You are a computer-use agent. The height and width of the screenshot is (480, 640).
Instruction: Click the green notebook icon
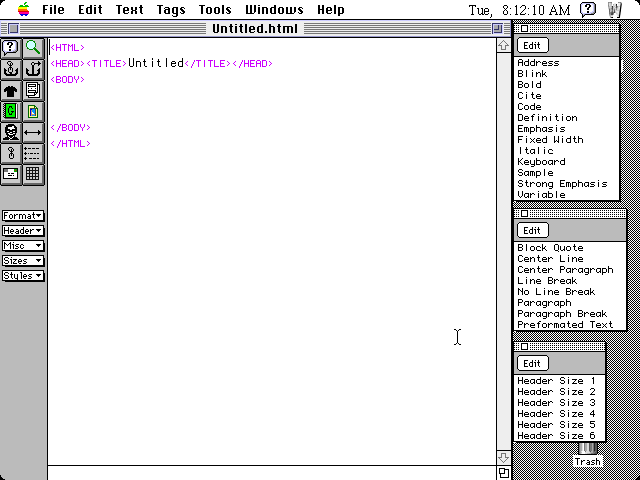coord(11,111)
